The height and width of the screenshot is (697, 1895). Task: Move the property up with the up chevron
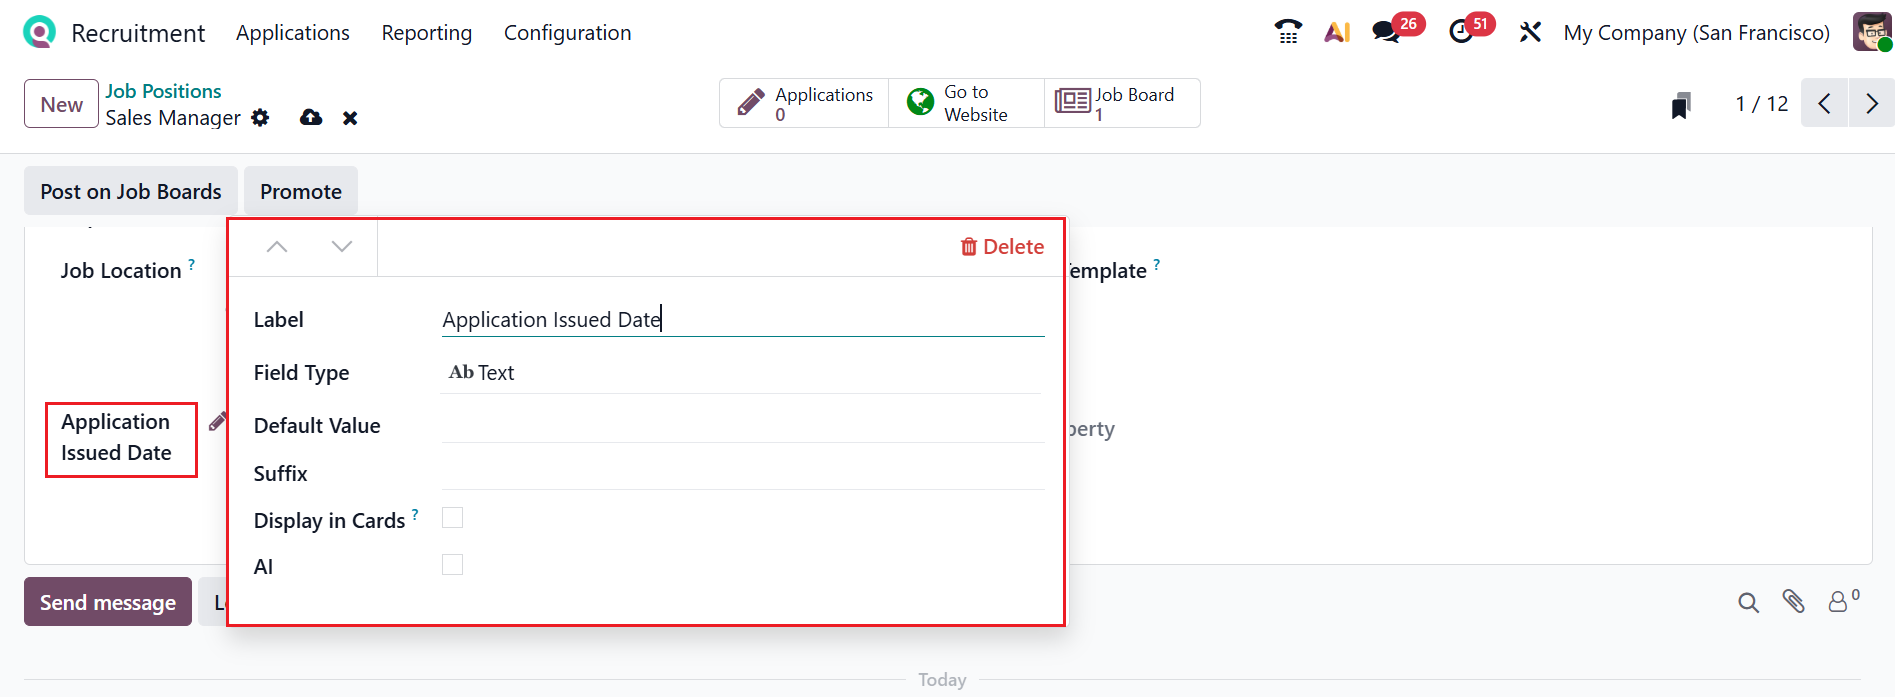(x=277, y=247)
